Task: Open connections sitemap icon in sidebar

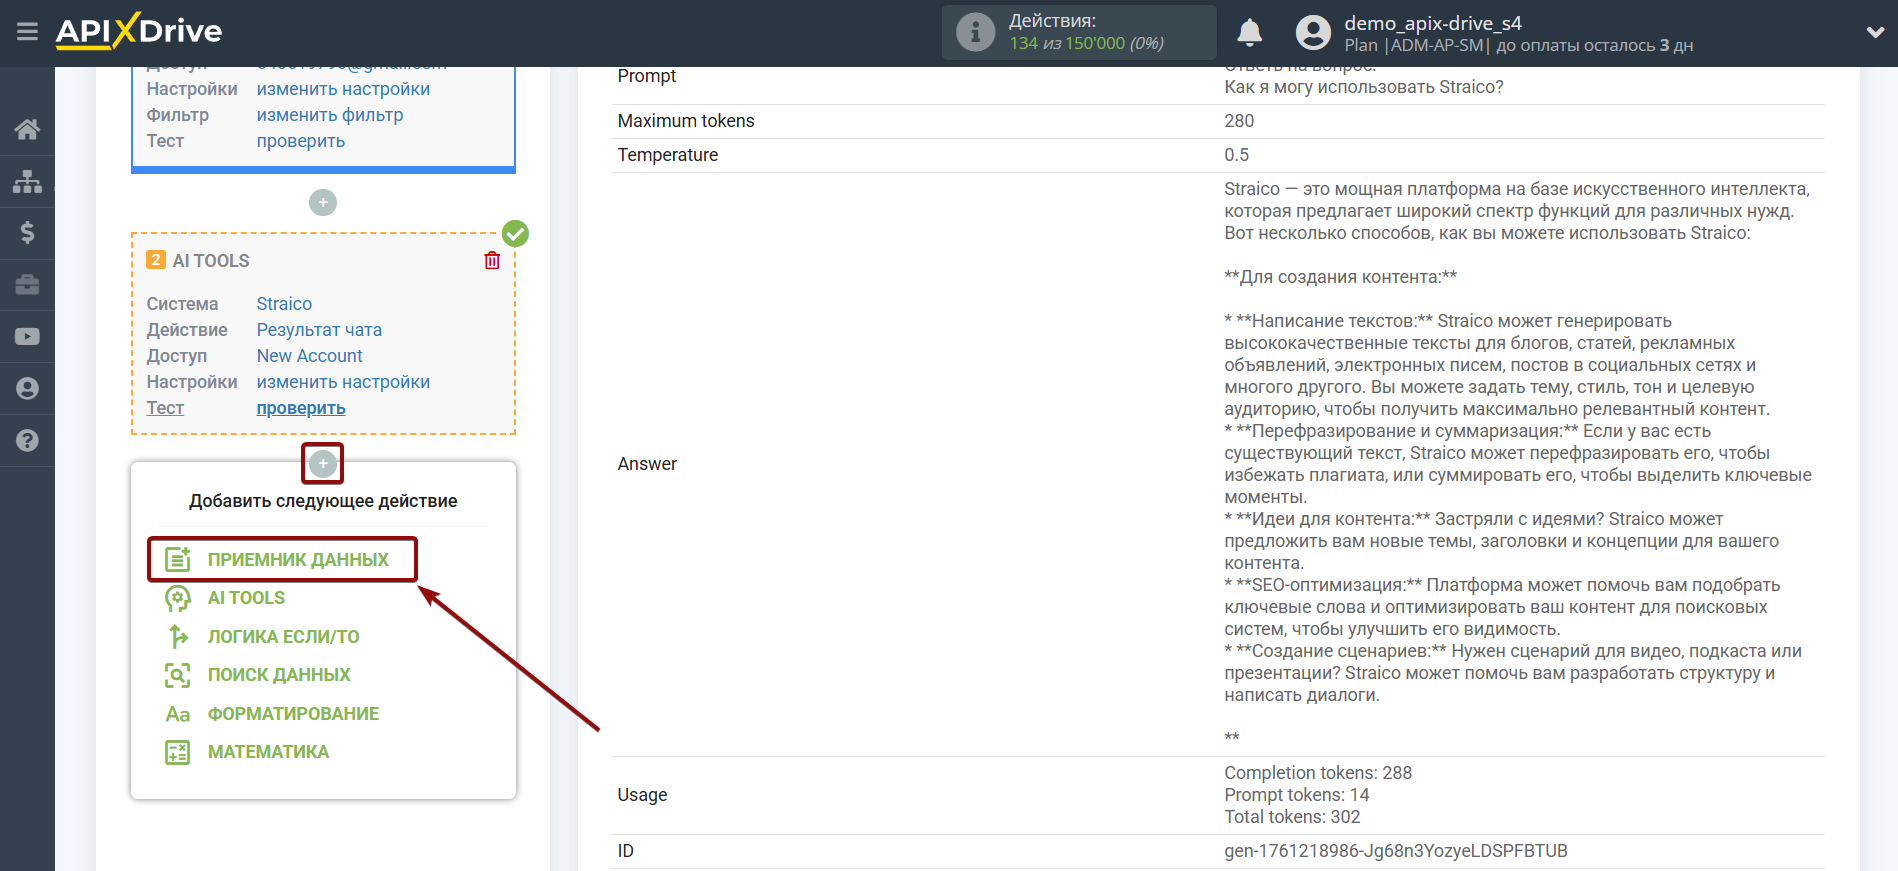Action: point(27,181)
